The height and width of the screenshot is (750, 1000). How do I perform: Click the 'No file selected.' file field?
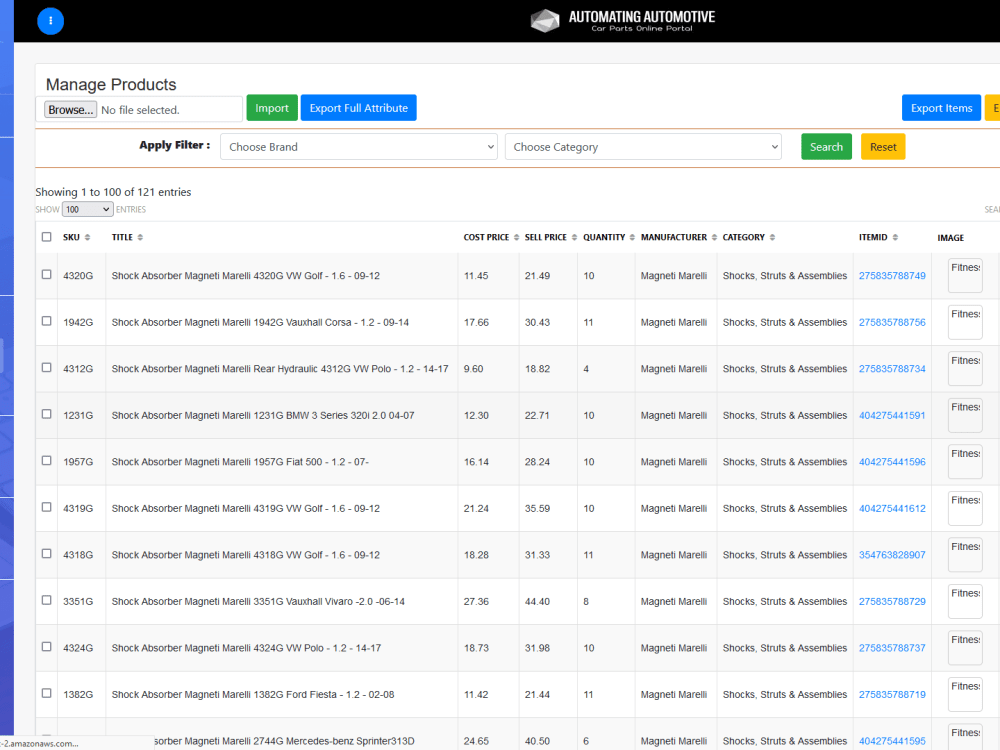140,110
